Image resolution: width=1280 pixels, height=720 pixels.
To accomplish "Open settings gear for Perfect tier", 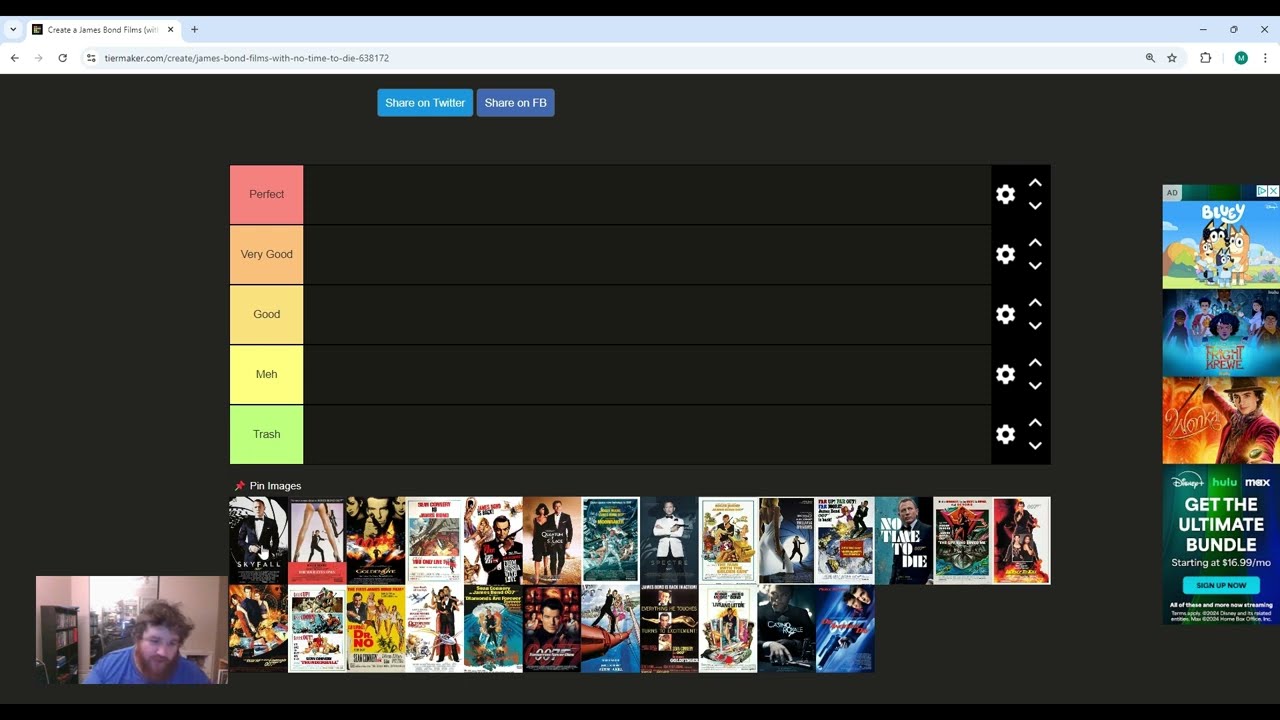I will (x=1006, y=195).
